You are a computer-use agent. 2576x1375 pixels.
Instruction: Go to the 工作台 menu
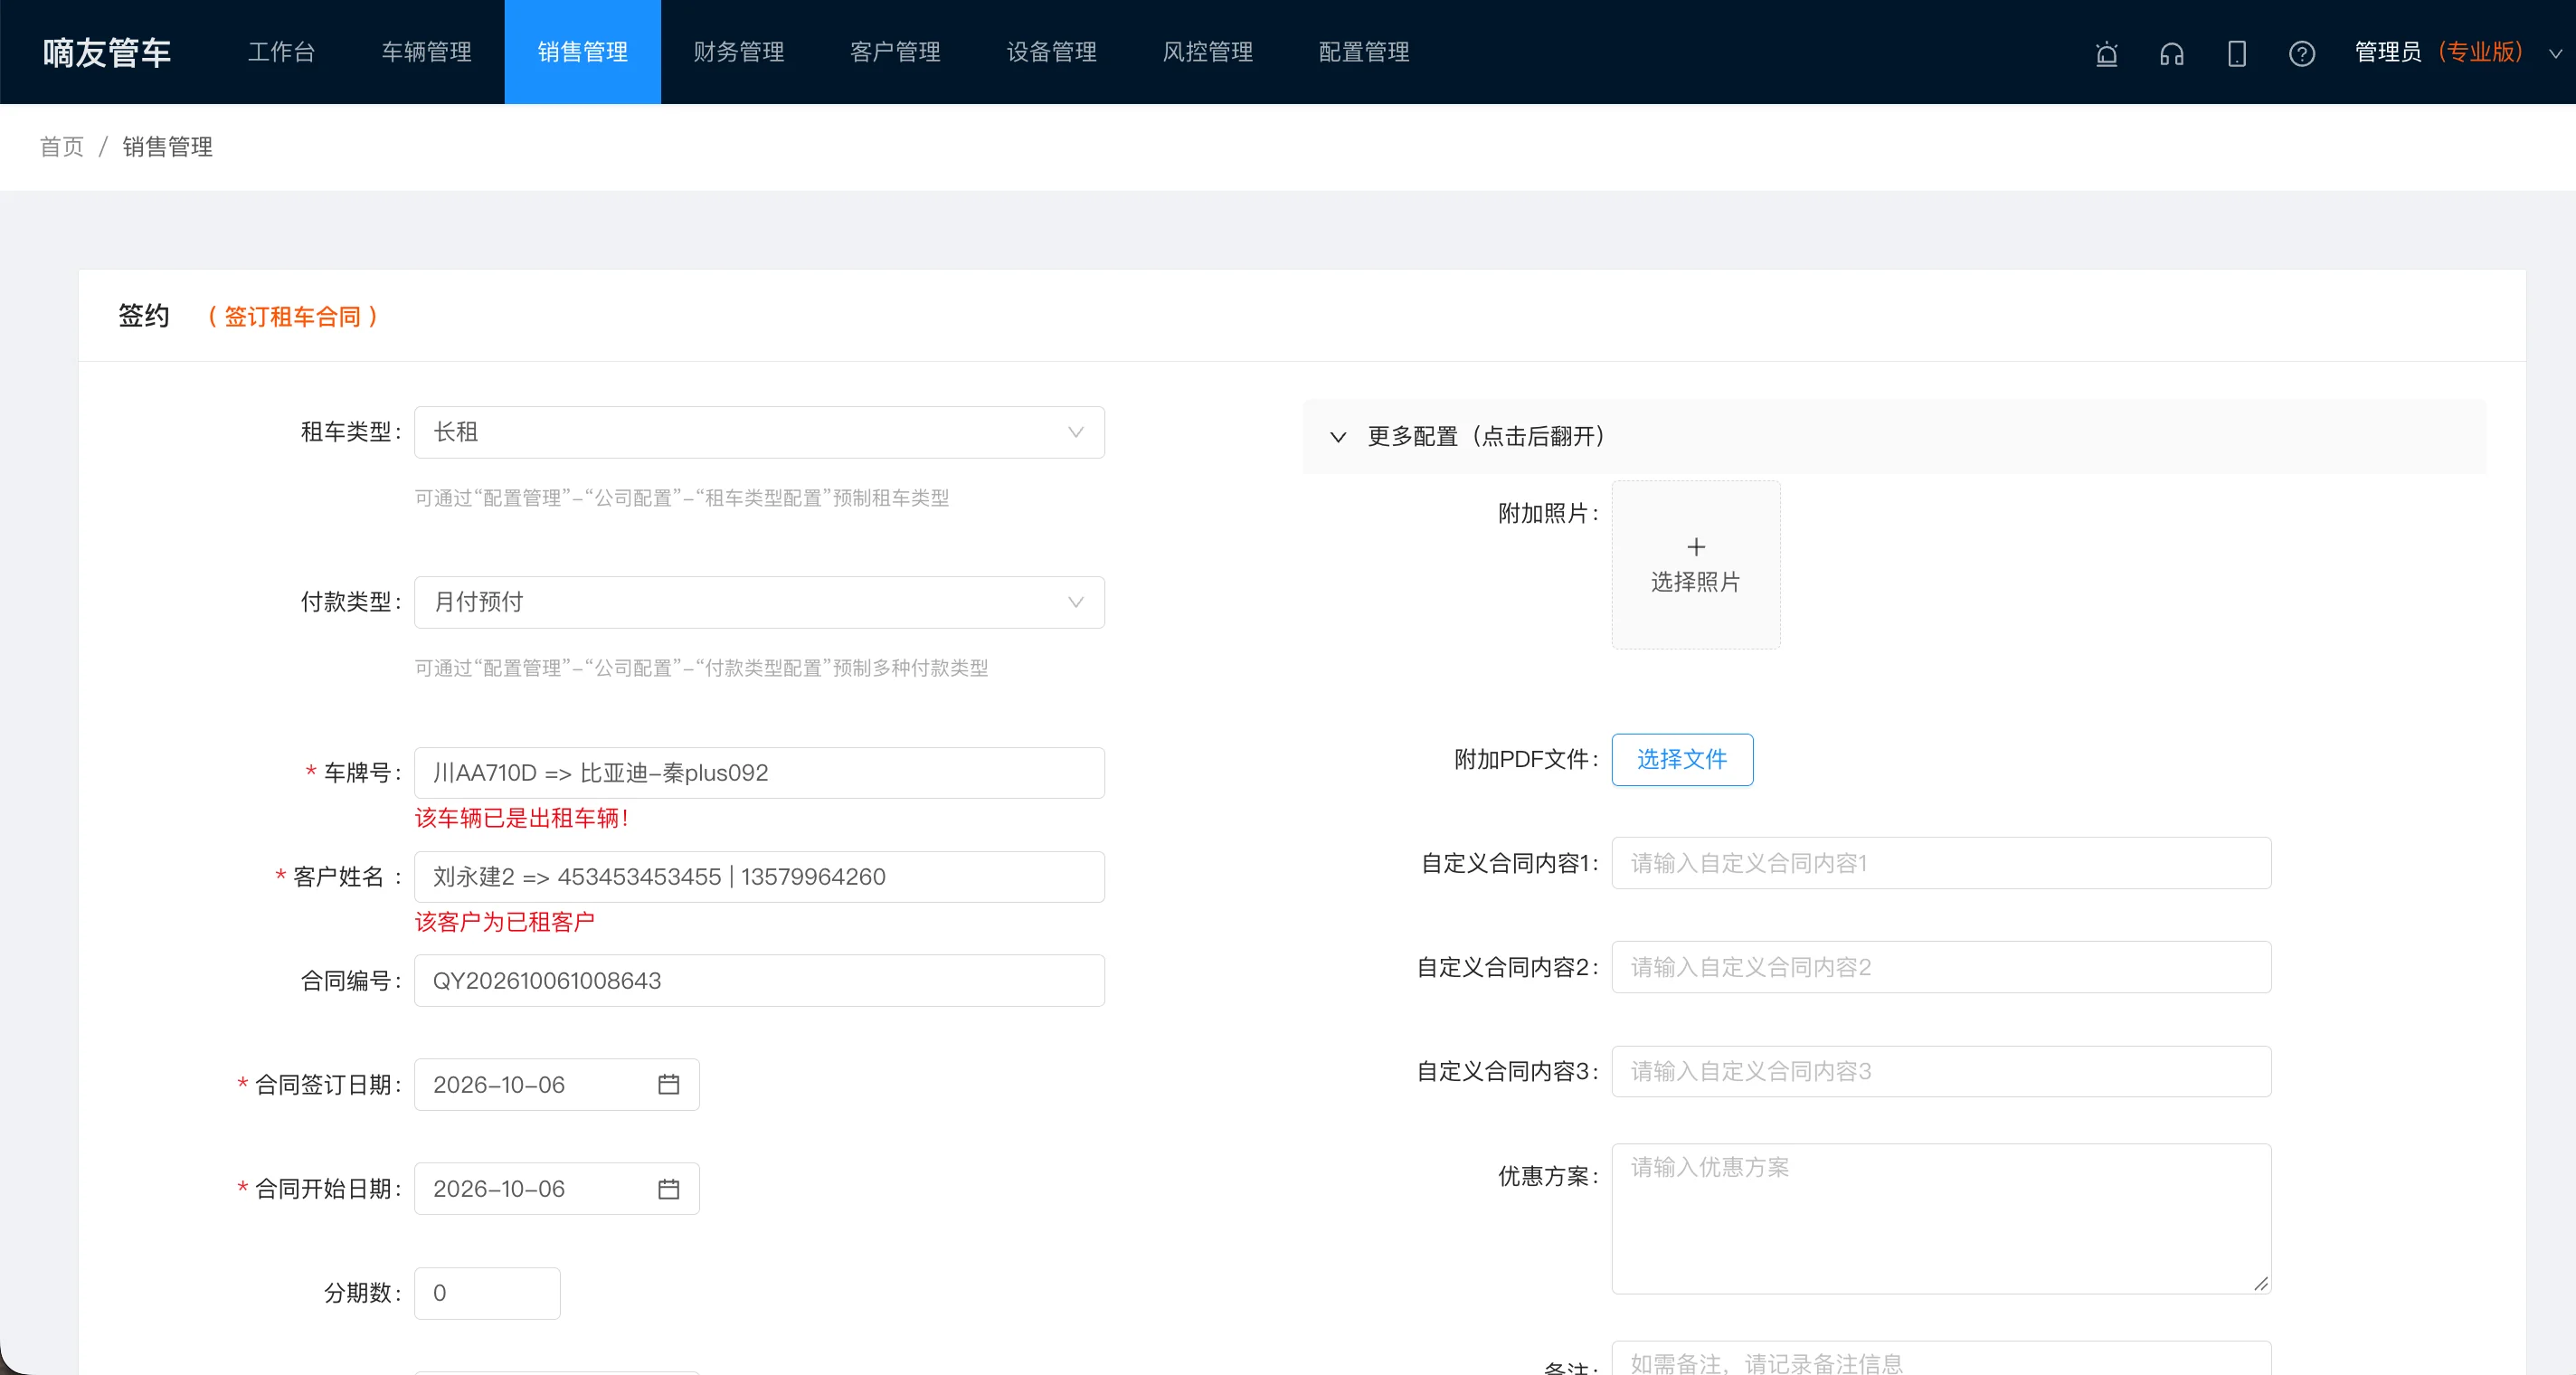tap(282, 52)
